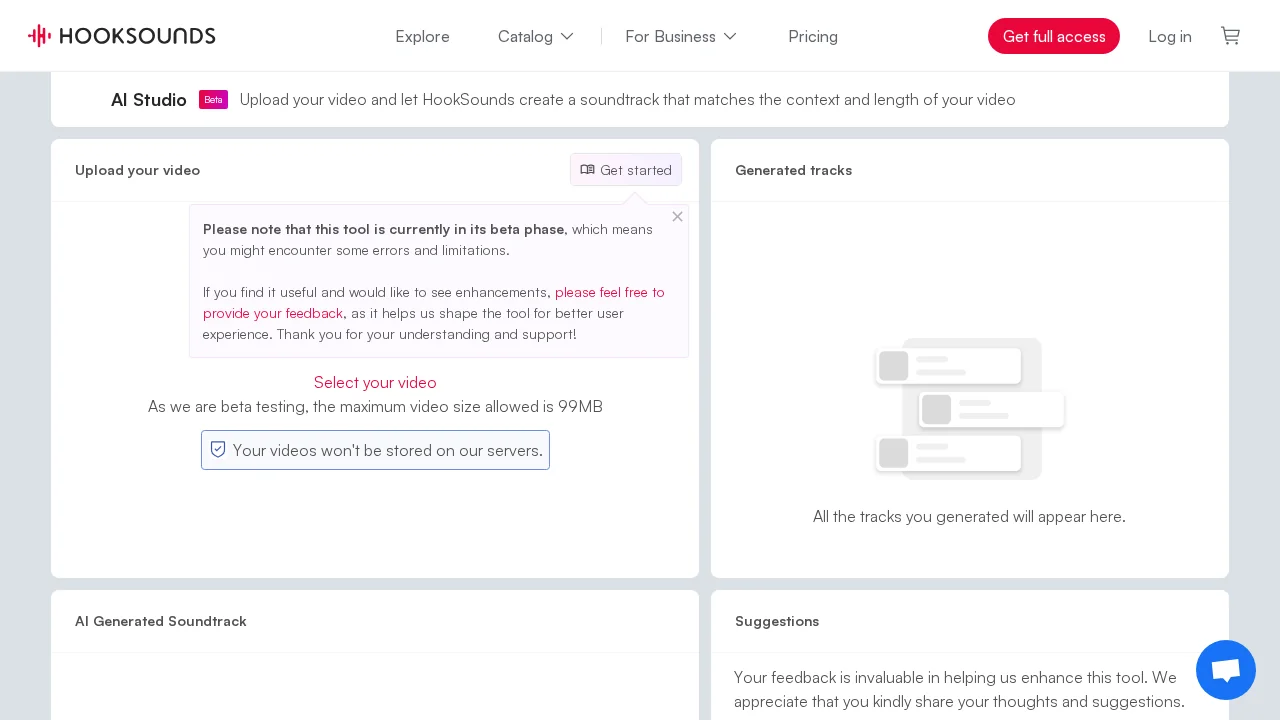
Task: Click the videos won't be stored notice
Action: 387,450
